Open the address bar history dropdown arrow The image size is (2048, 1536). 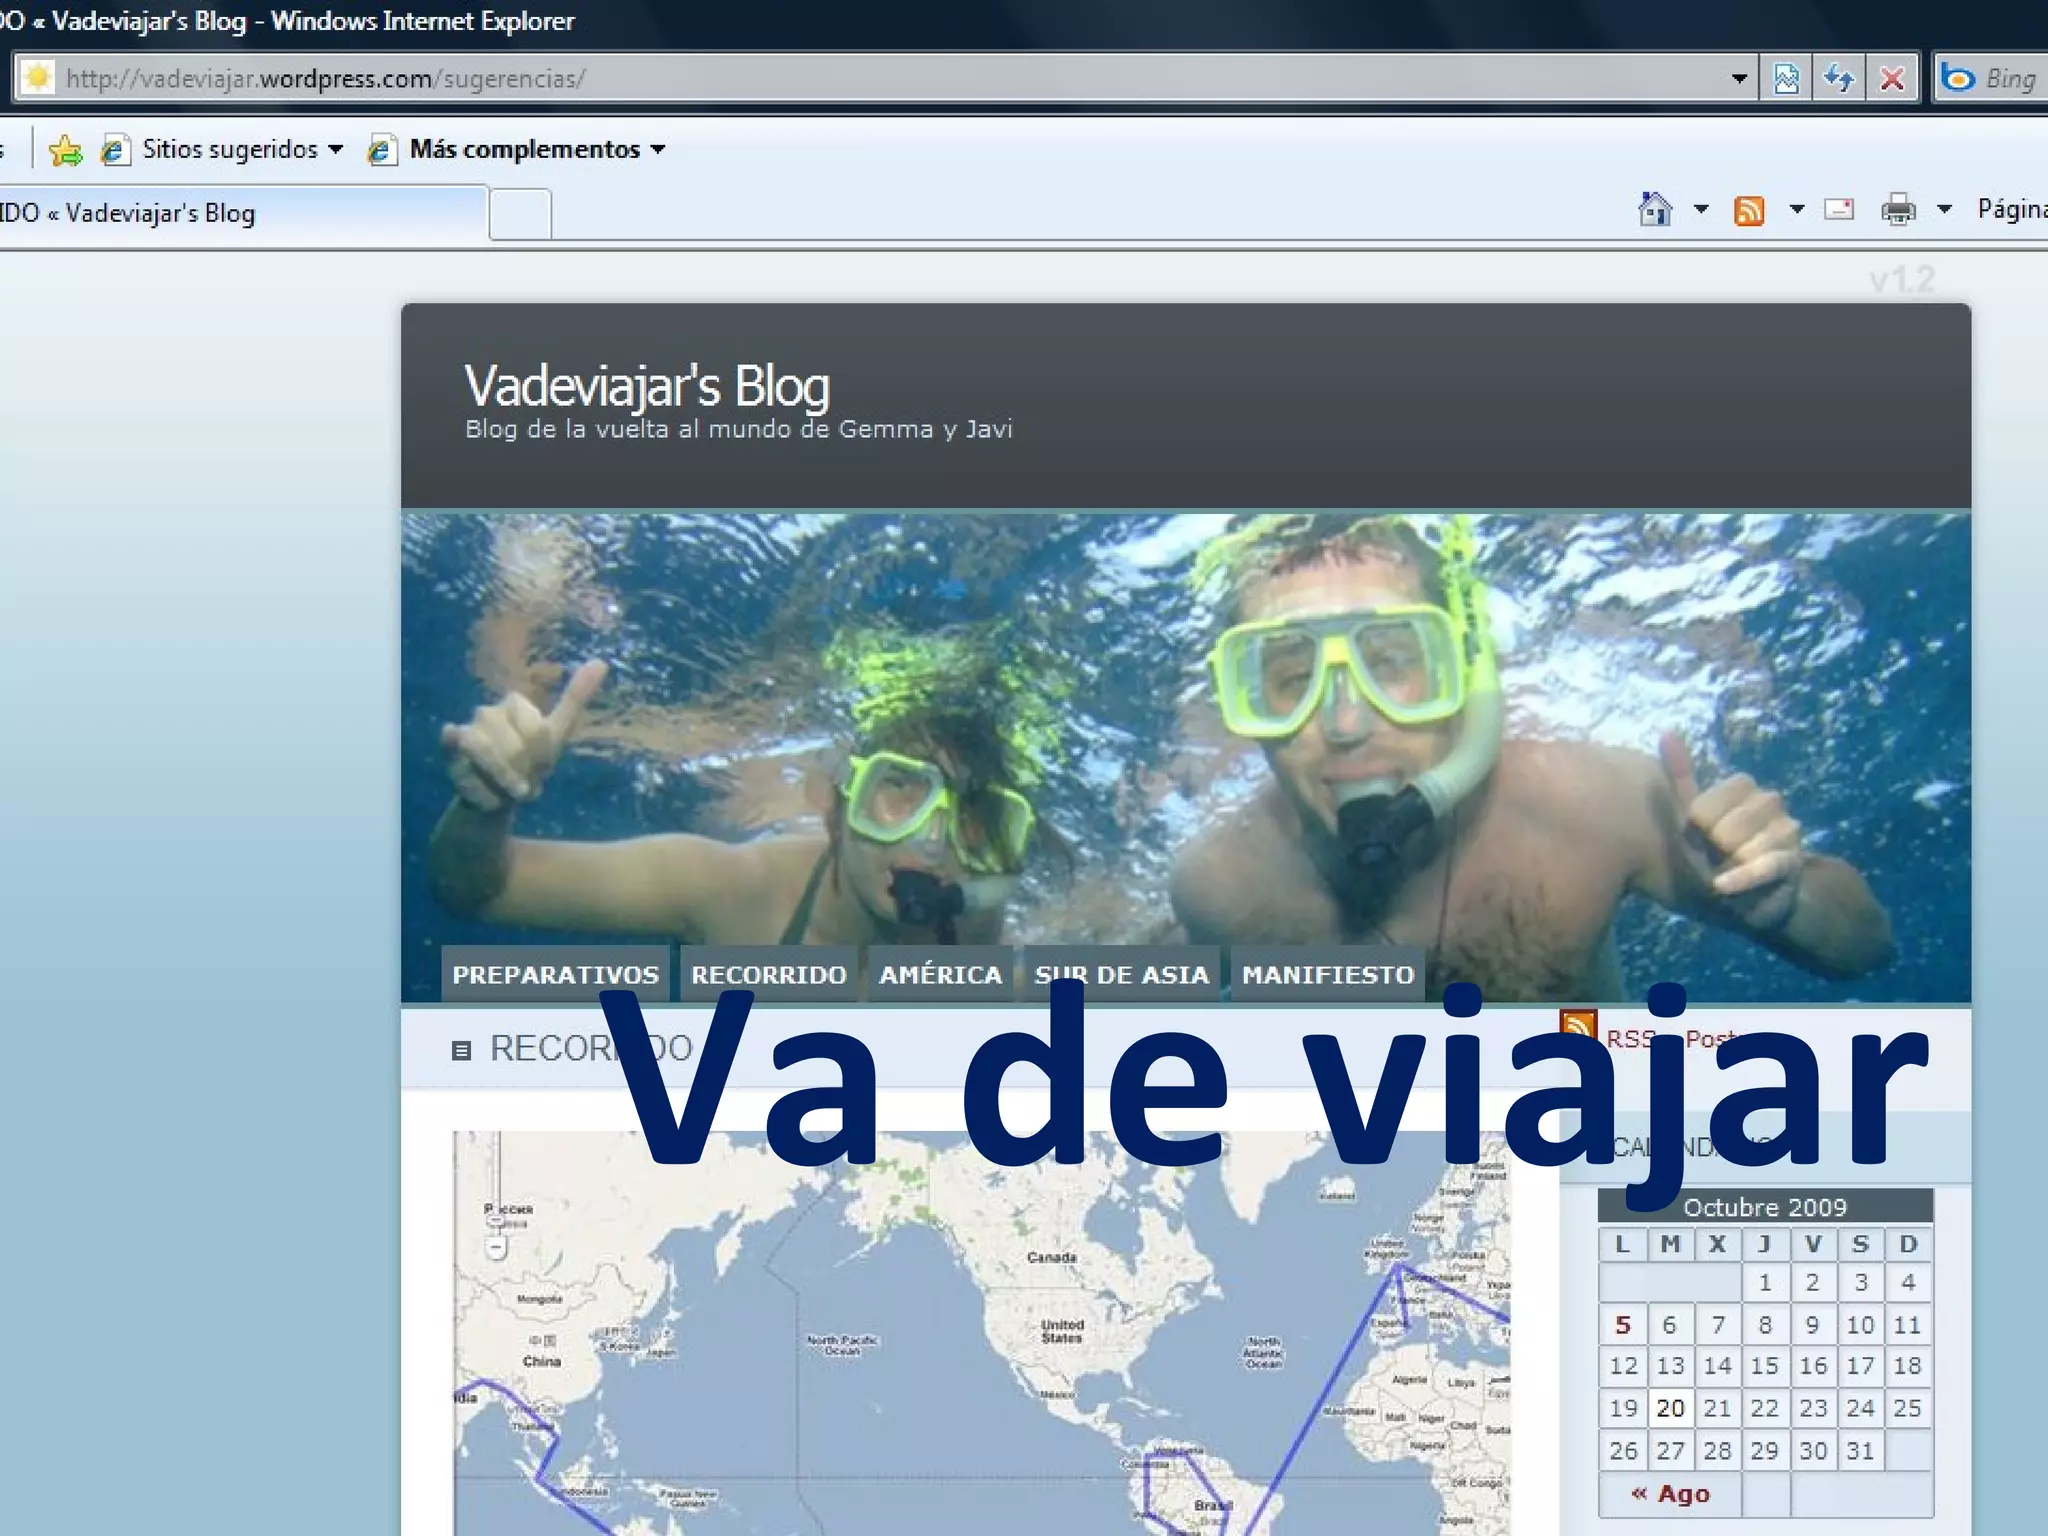point(1739,78)
